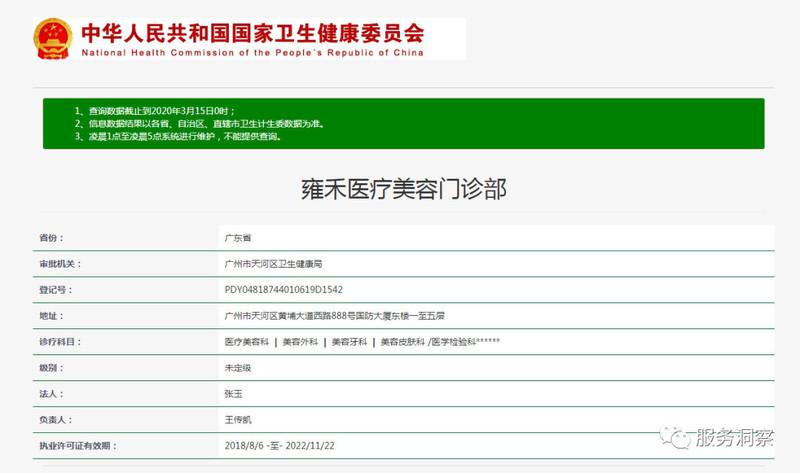The image size is (800, 473).
Task: Click the English National Health Commission subtitle
Action: click(x=252, y=53)
